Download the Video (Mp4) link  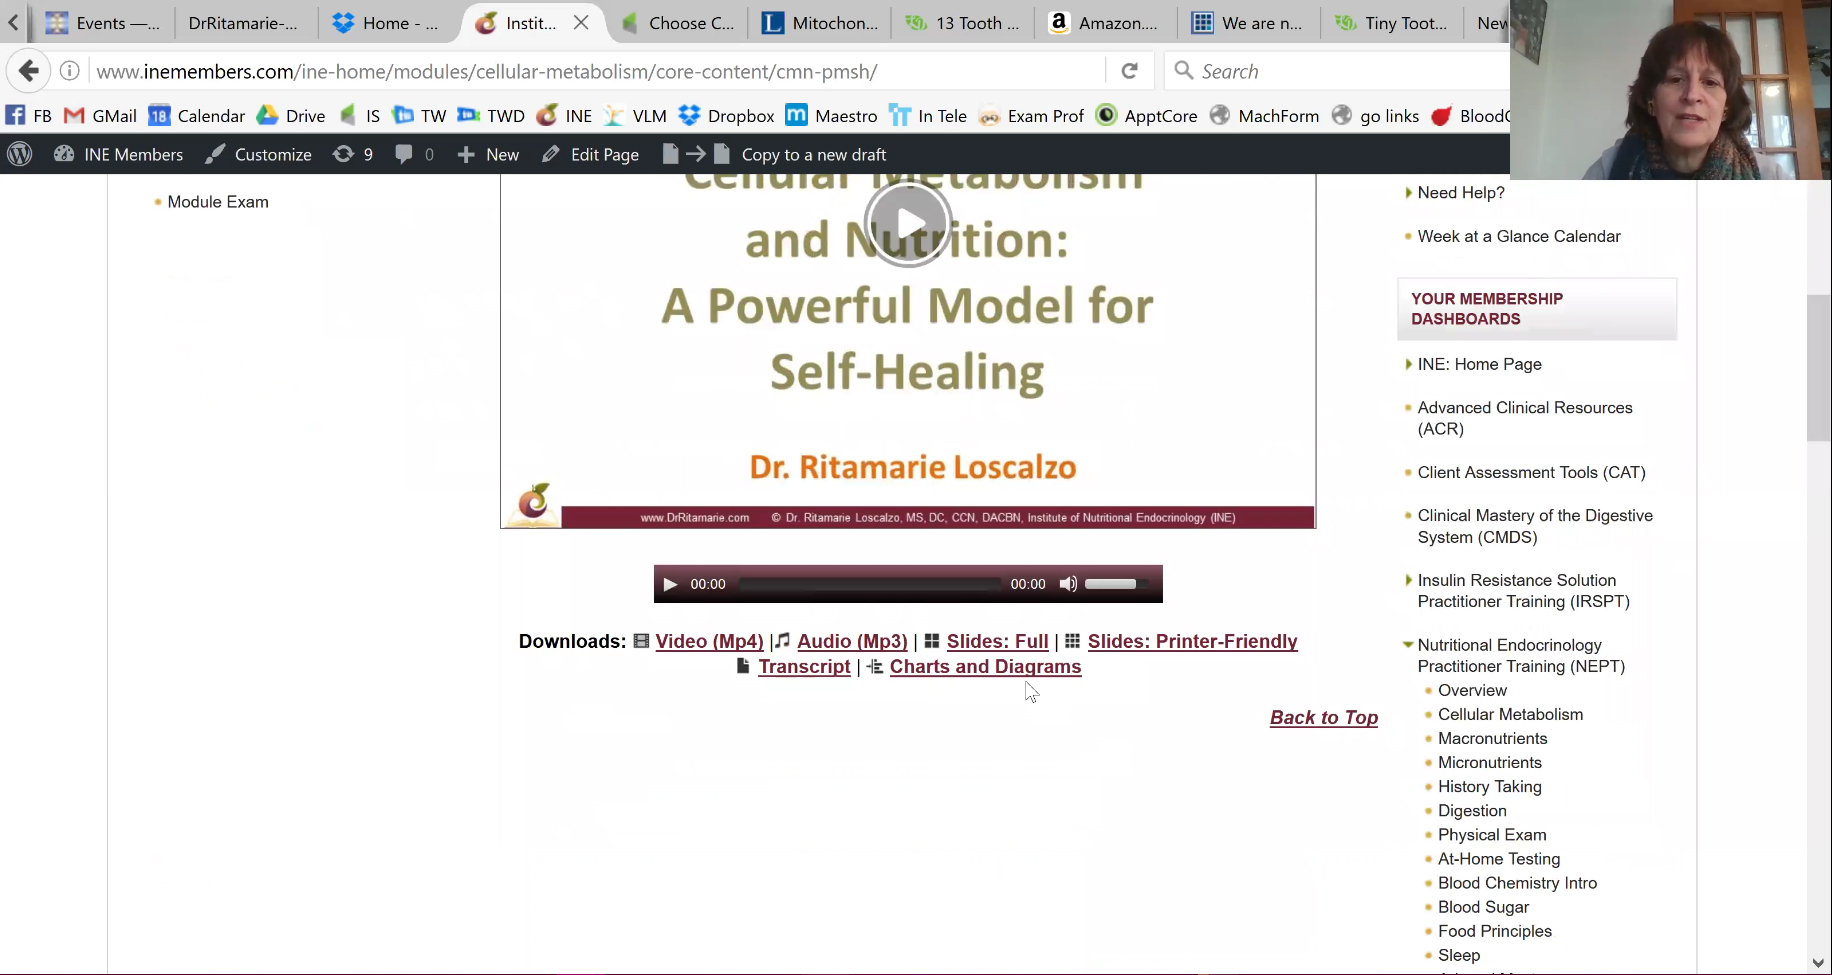coord(709,642)
